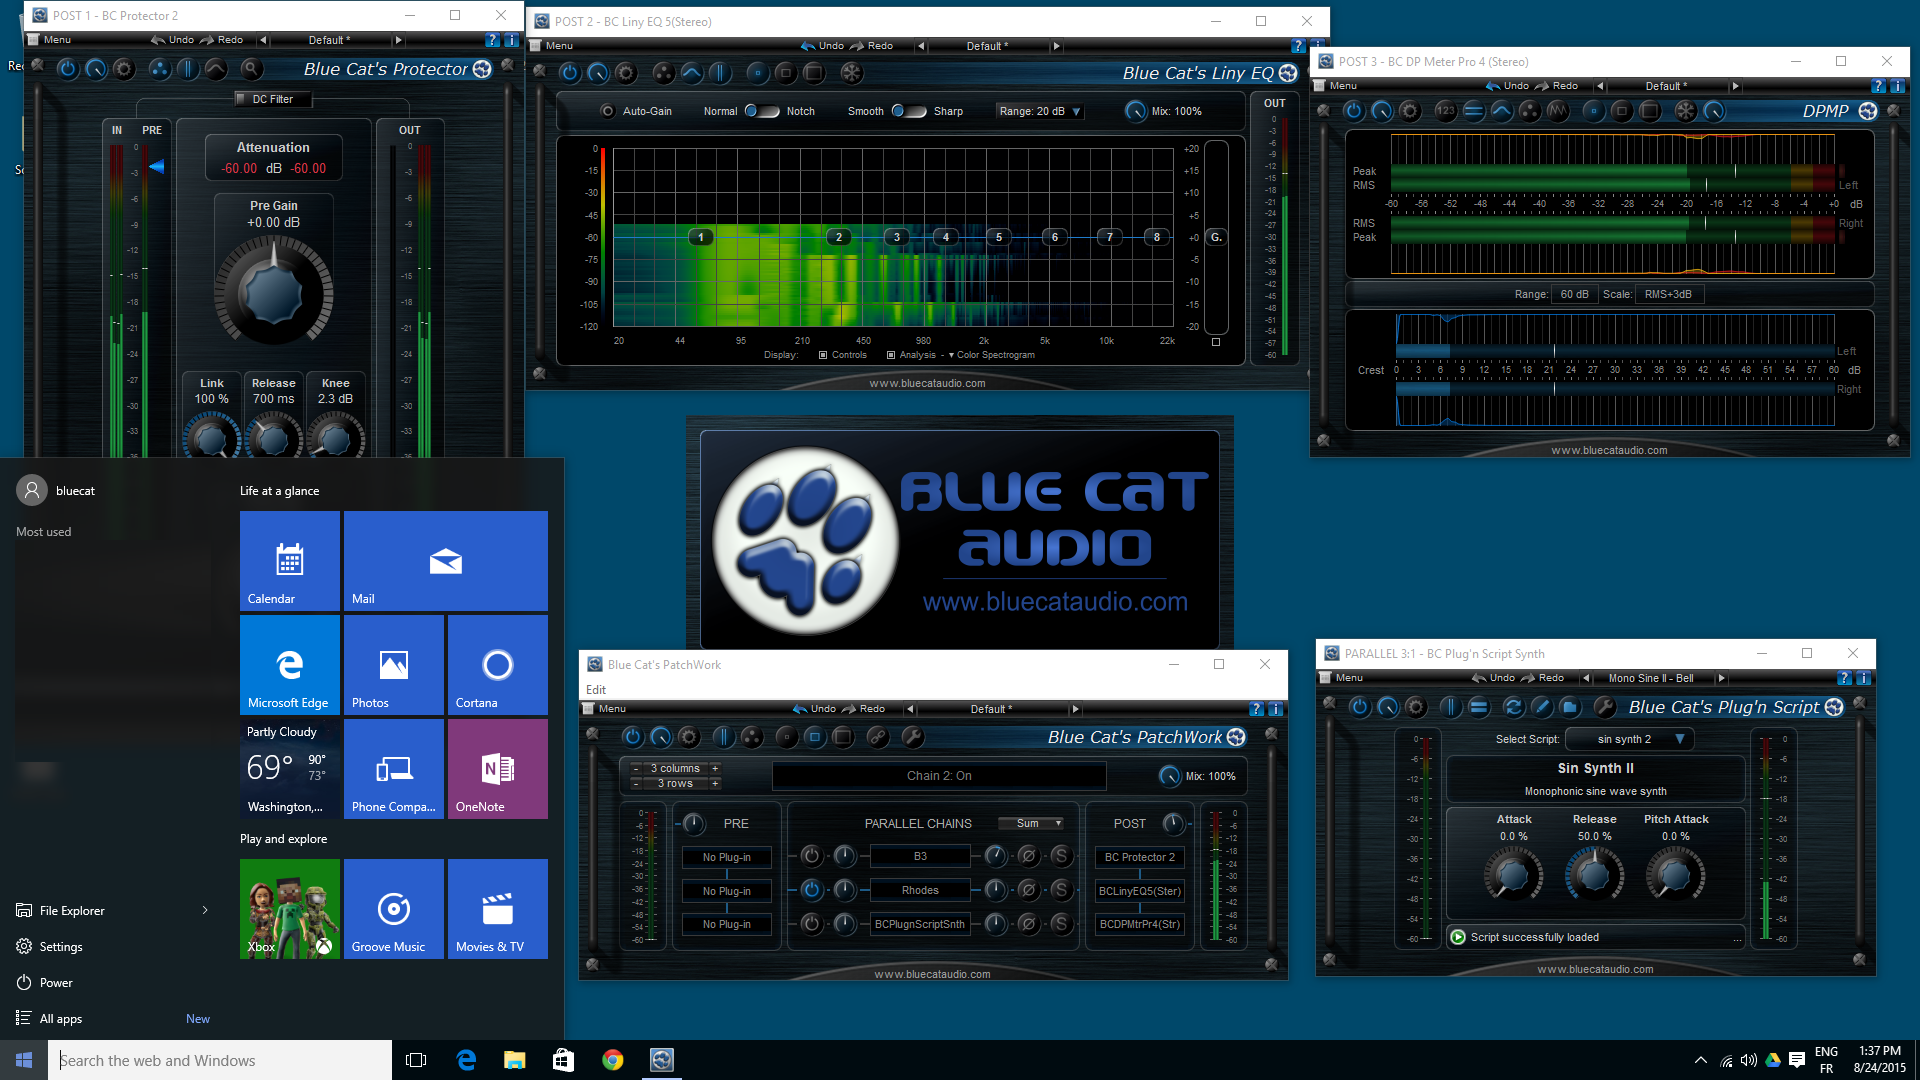This screenshot has height=1080, width=1920.
Task: Click DPMP 123 numeric display icon
Action: tap(1446, 111)
